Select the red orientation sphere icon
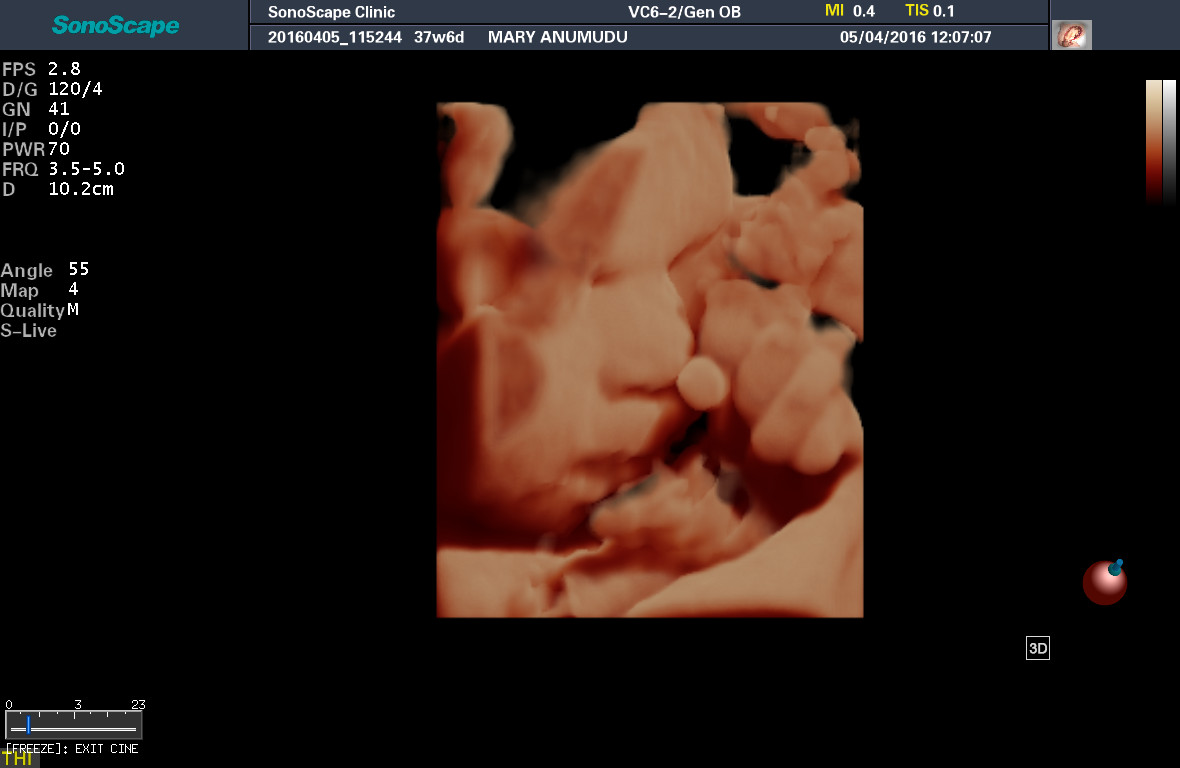Viewport: 1180px width, 768px height. pyautogui.click(x=1104, y=583)
